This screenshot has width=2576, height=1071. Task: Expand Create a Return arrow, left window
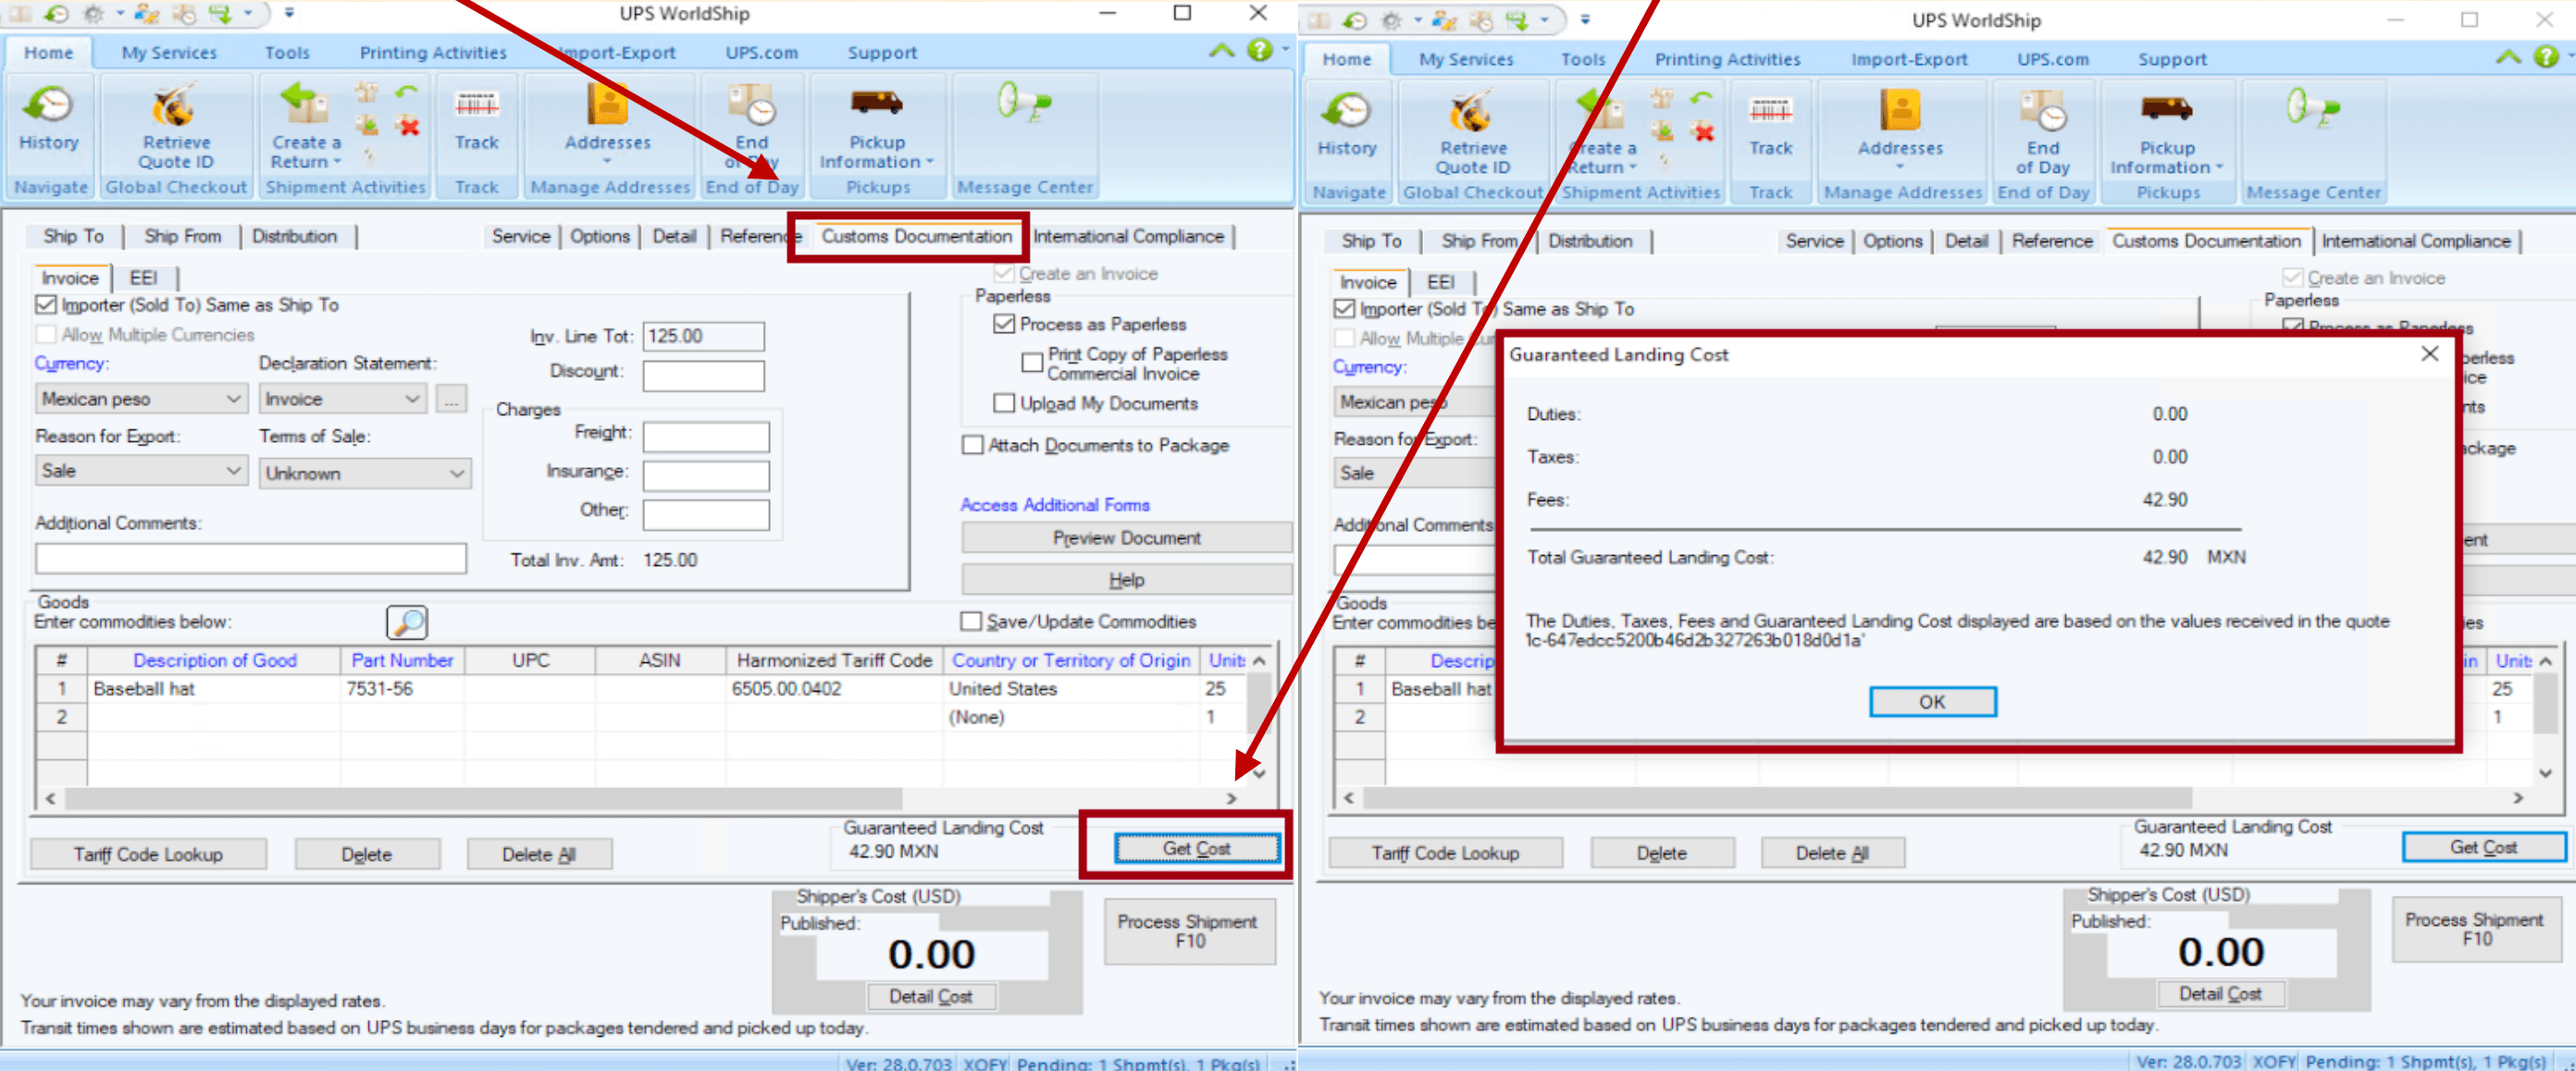[337, 162]
